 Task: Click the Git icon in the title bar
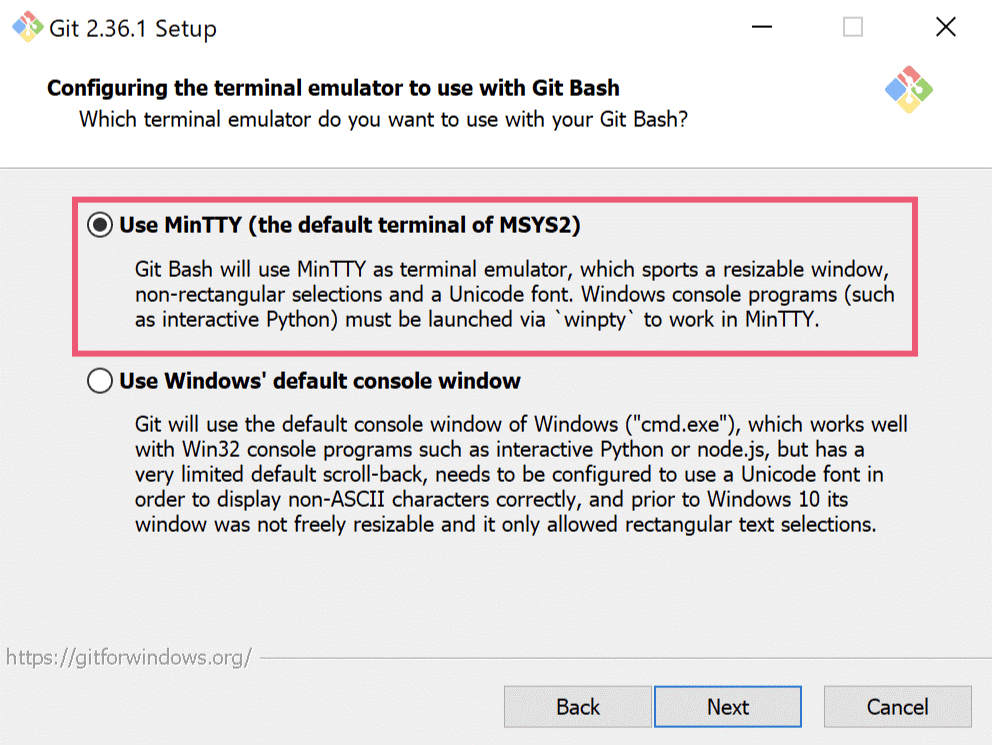click(x=27, y=28)
